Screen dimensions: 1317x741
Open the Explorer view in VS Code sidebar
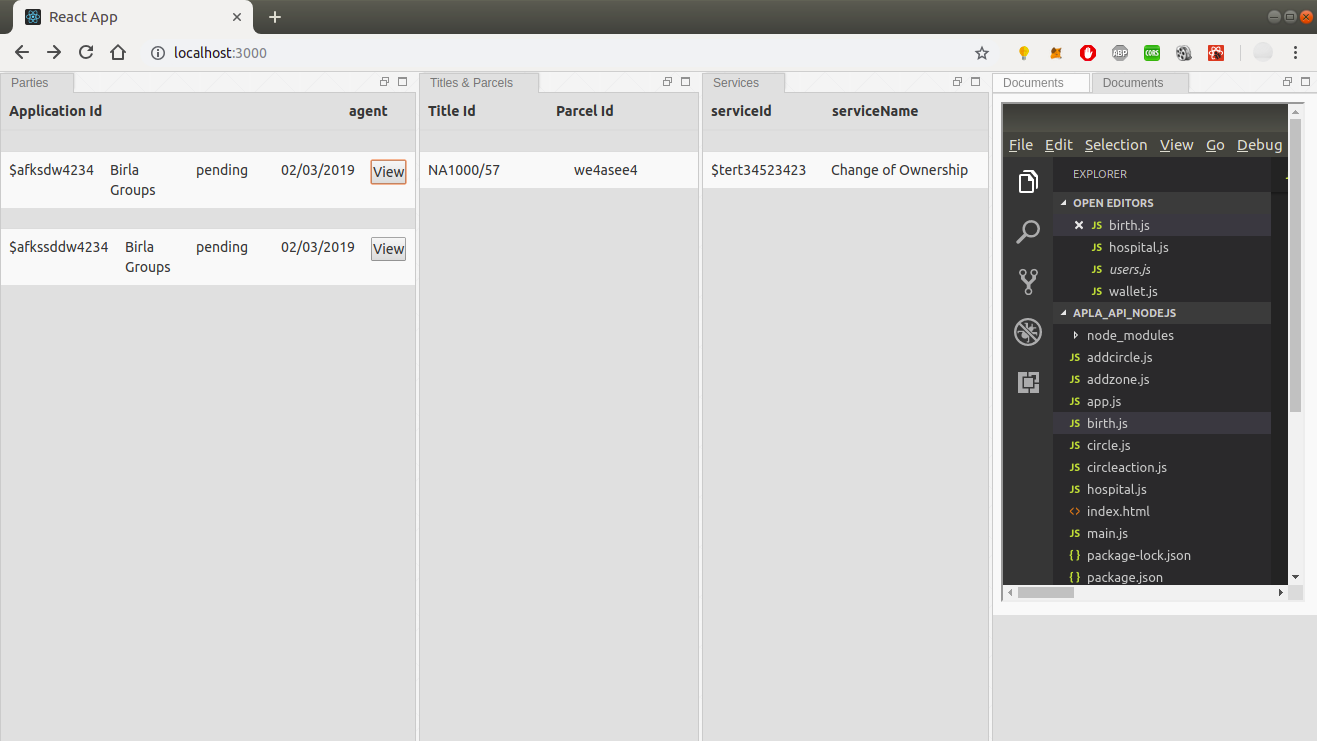pos(1028,181)
